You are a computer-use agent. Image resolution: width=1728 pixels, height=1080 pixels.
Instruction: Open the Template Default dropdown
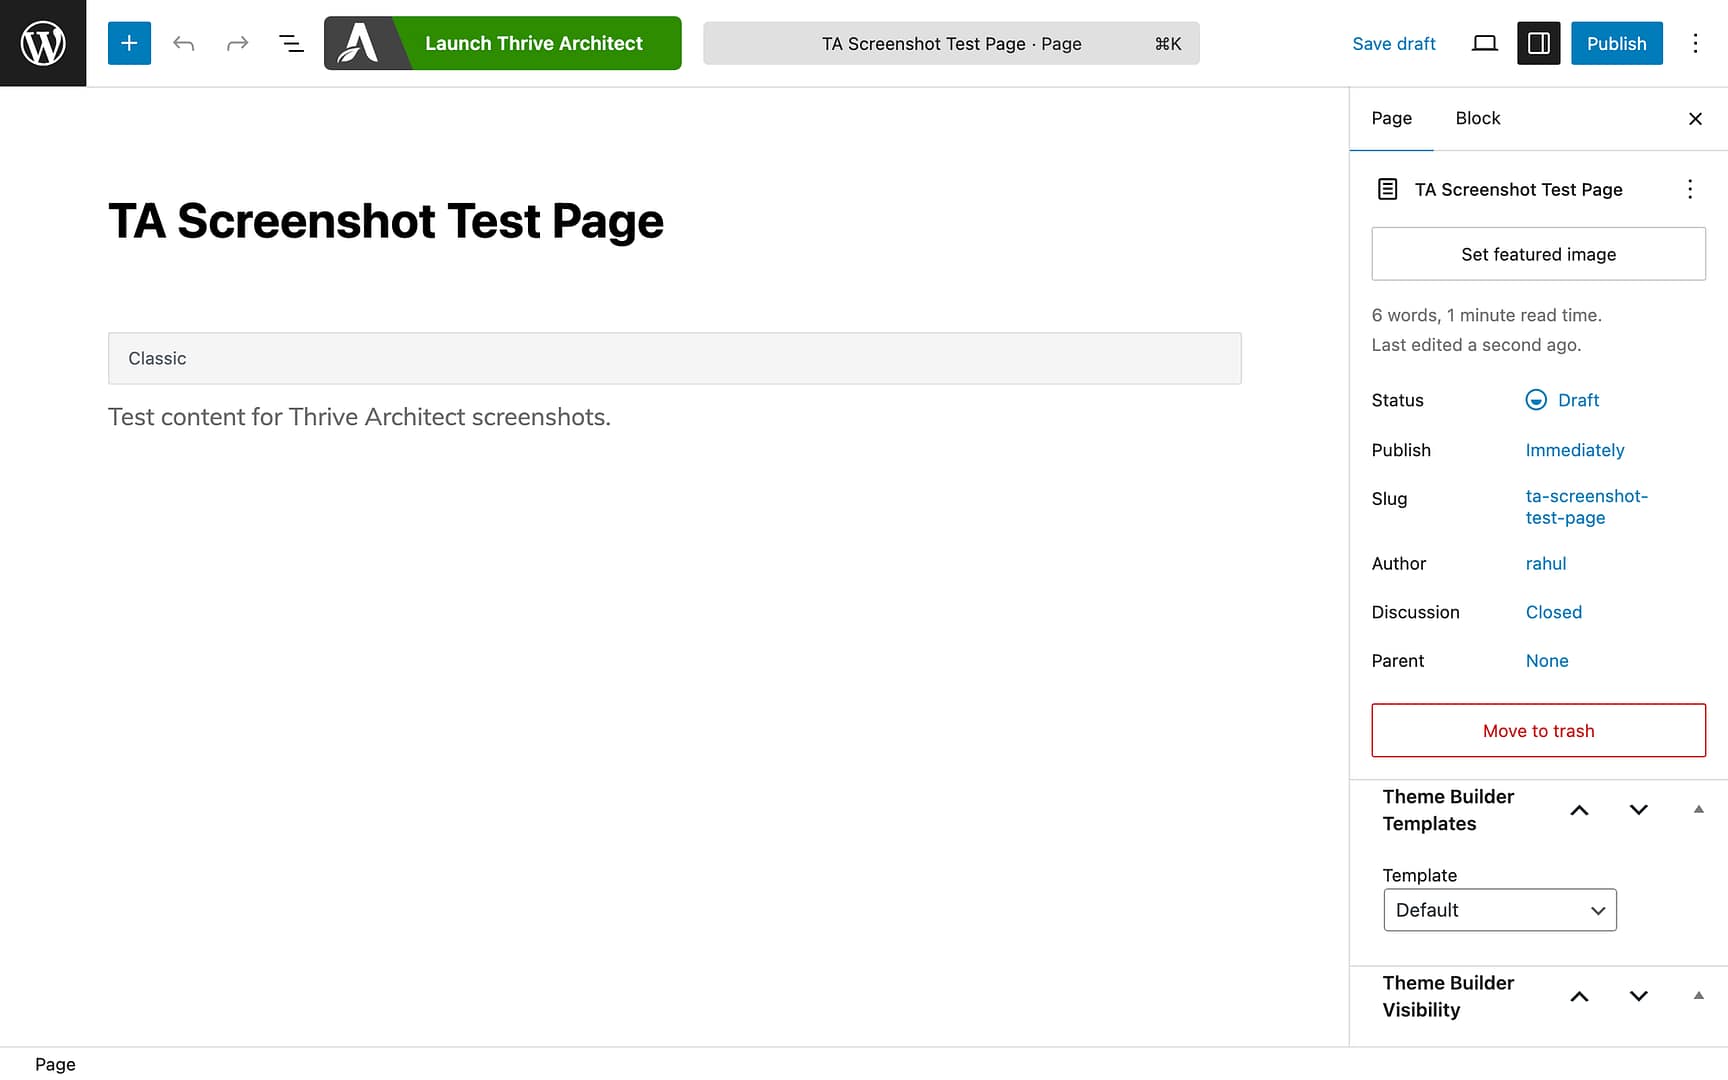(1499, 910)
